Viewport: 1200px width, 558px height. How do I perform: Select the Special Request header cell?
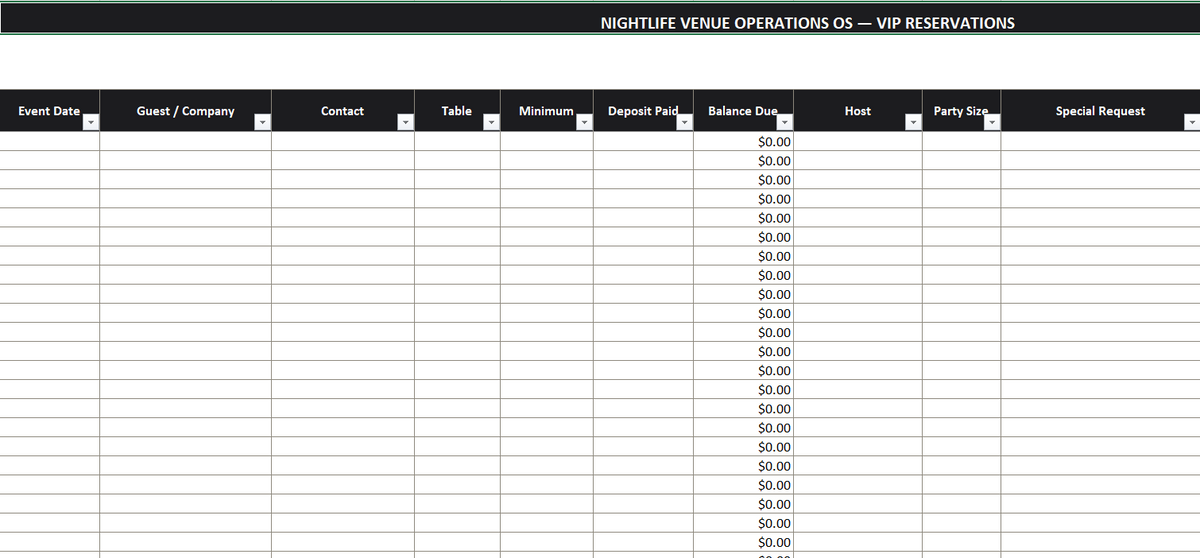[1100, 111]
